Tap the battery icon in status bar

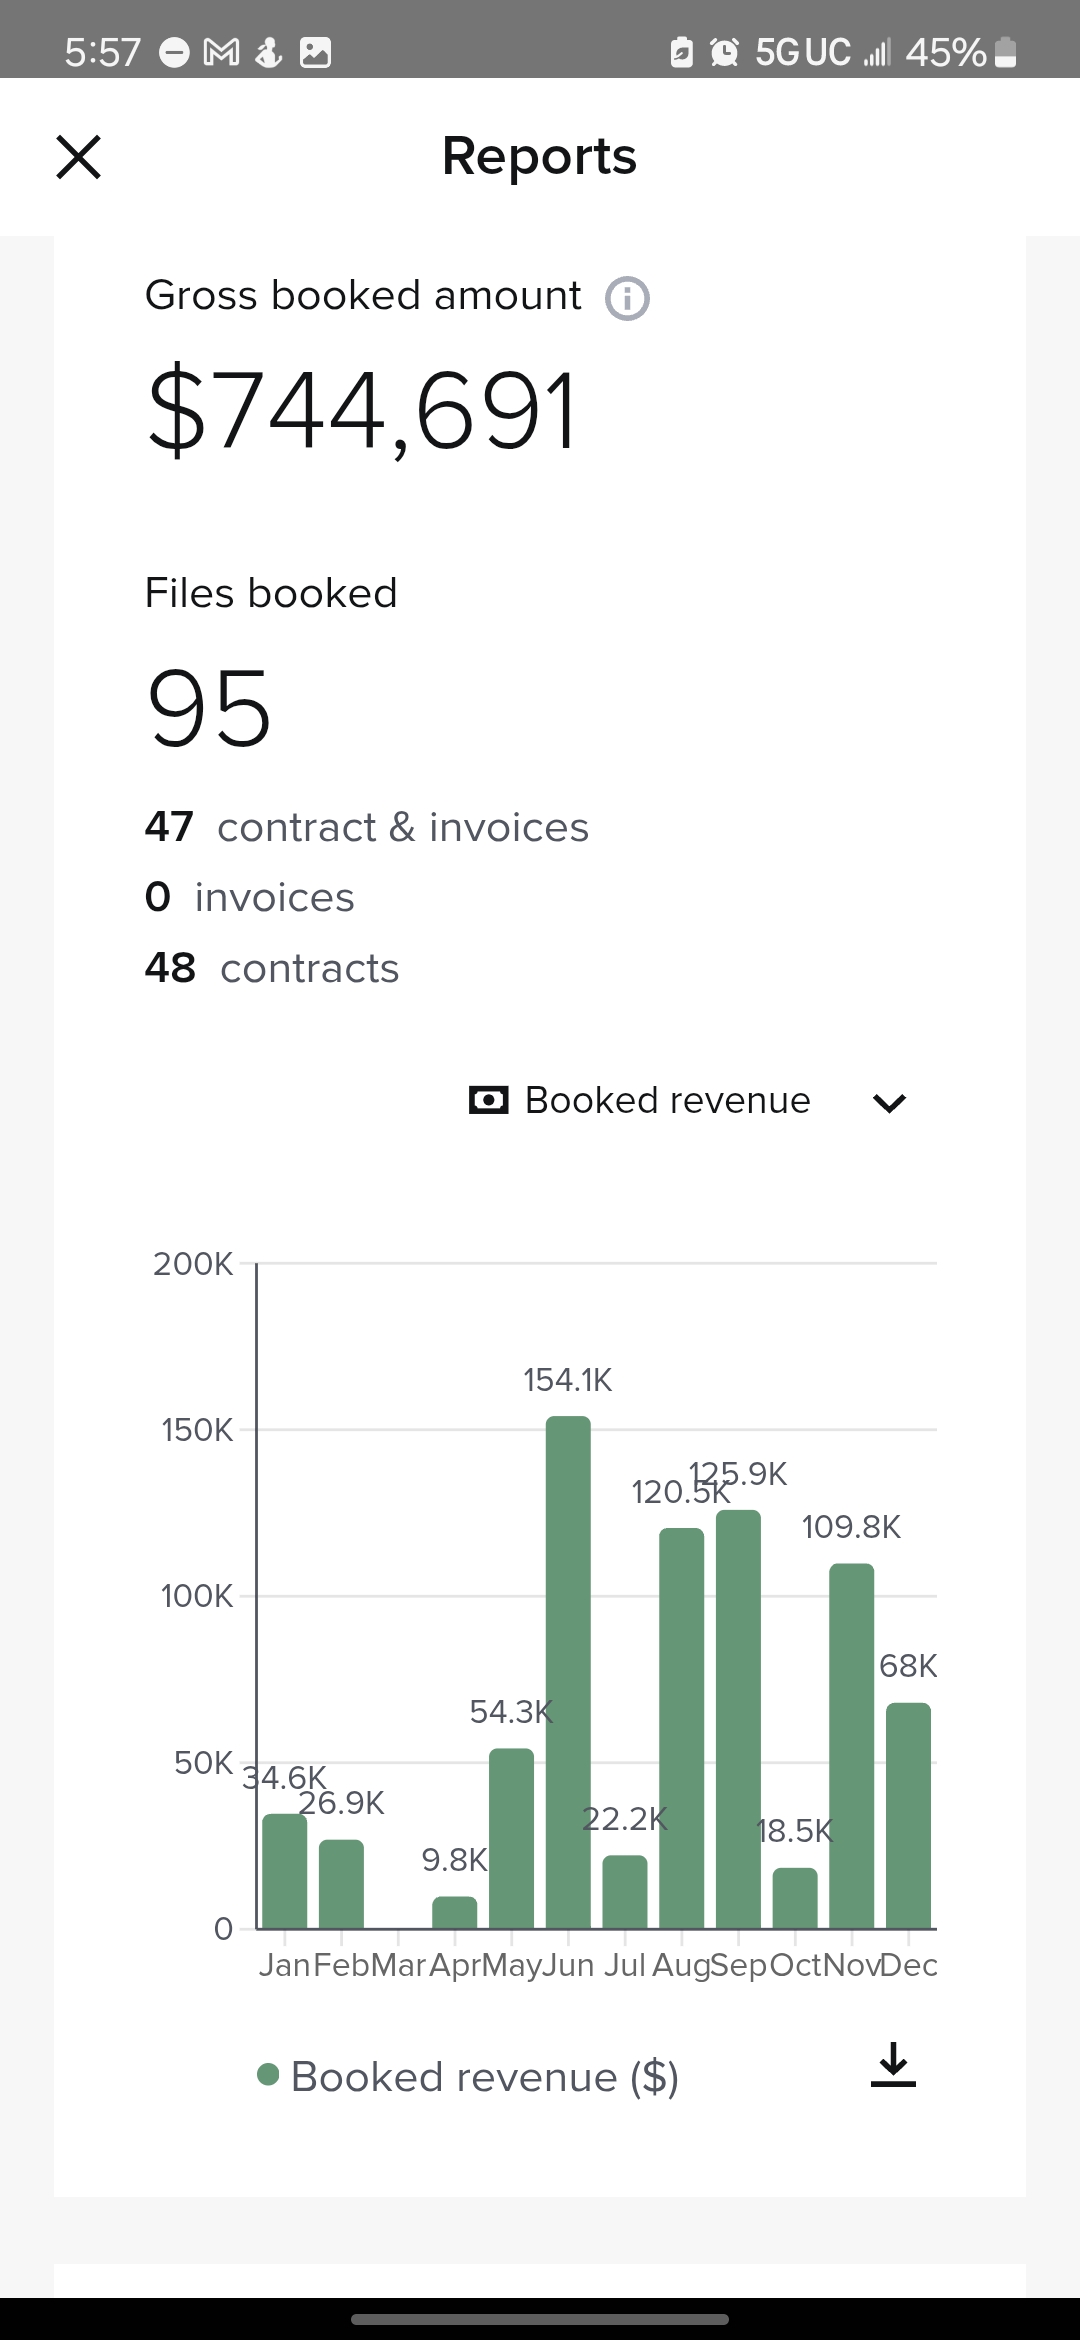[1007, 52]
